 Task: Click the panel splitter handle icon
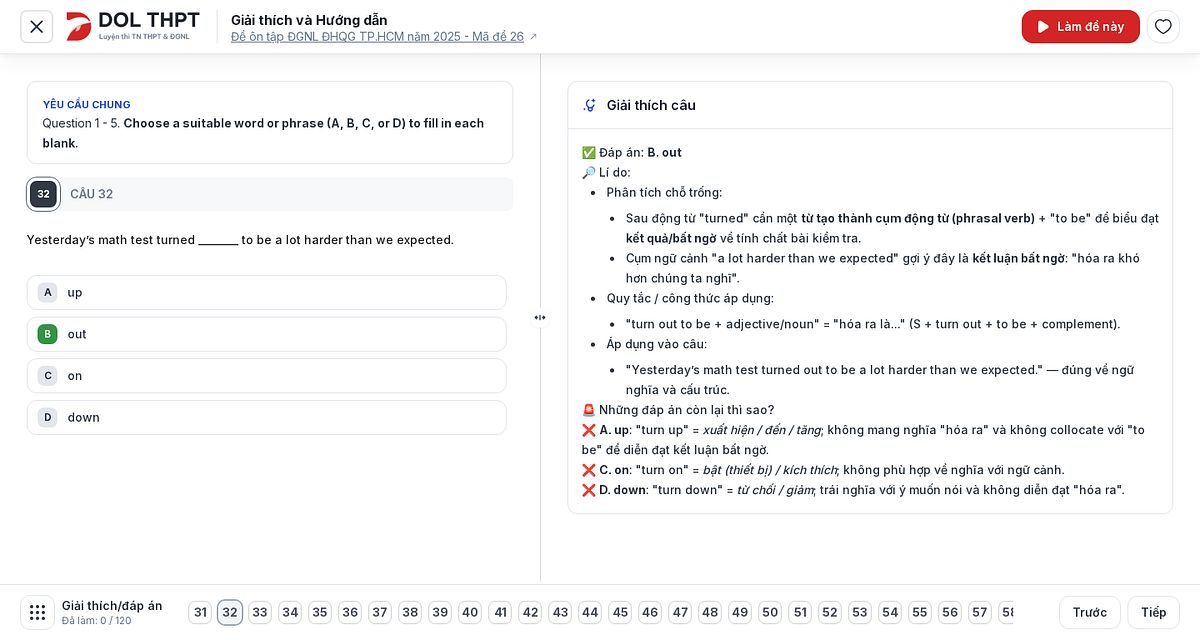click(x=540, y=318)
